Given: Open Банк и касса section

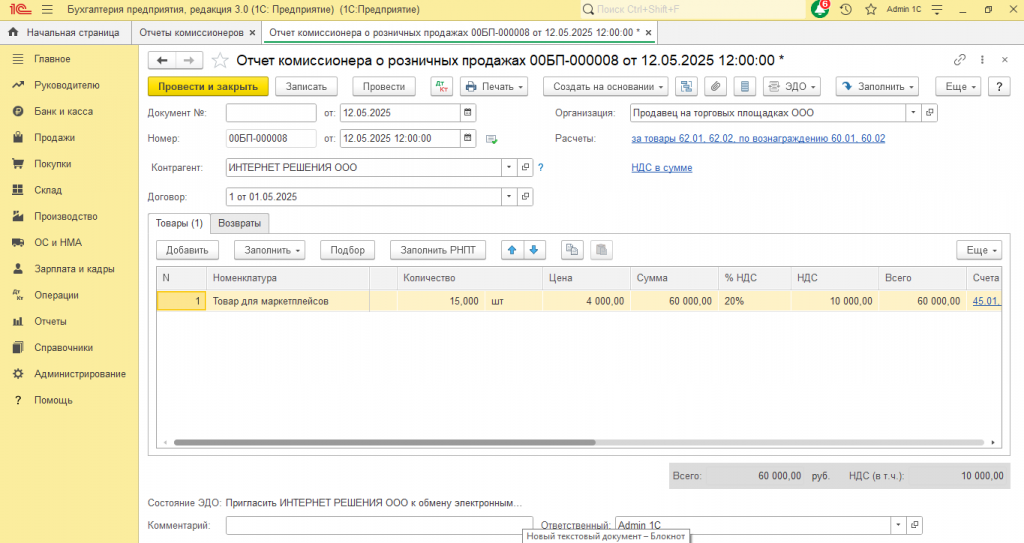Looking at the screenshot, I should point(63,112).
